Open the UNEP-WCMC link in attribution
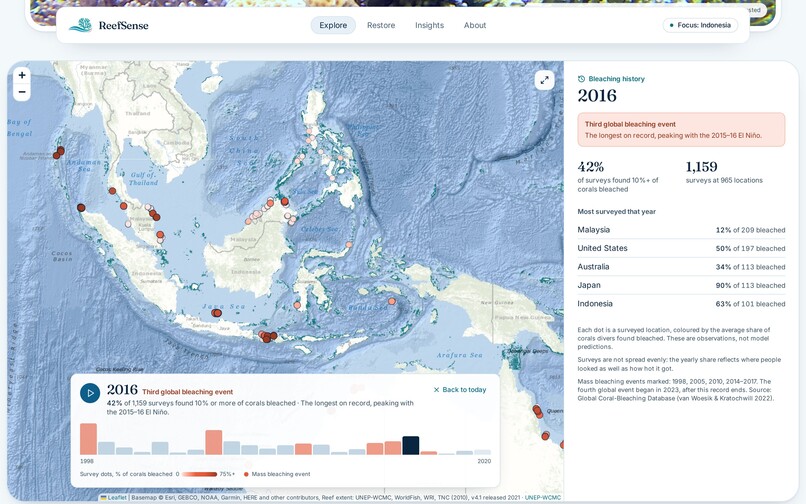Image resolution: width=806 pixels, height=504 pixels. [543, 497]
